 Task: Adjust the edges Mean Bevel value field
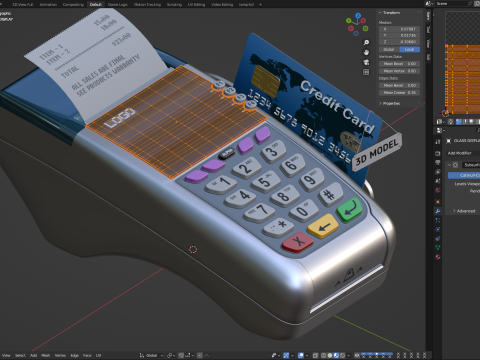(x=399, y=85)
